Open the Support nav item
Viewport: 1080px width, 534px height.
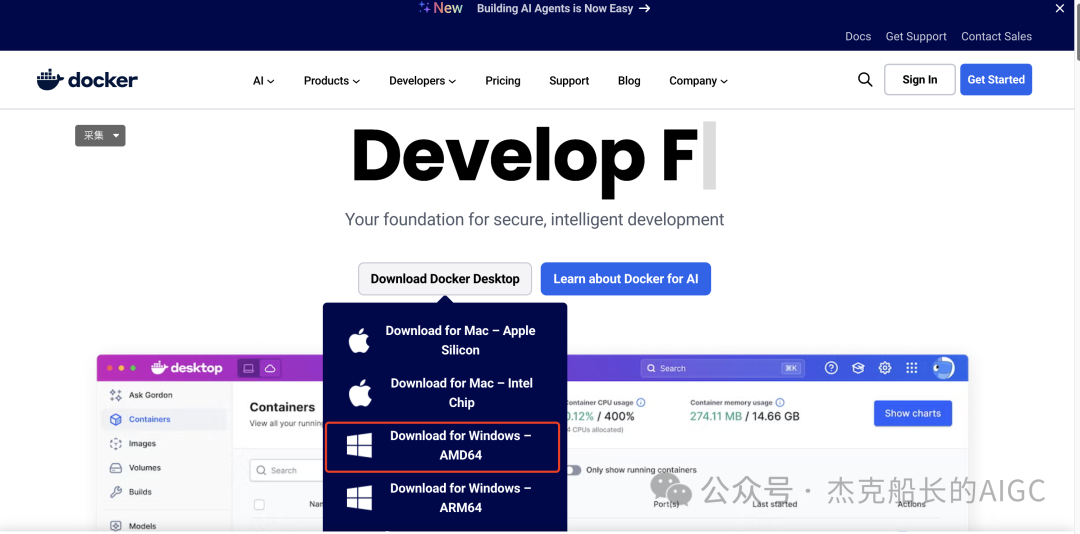pyautogui.click(x=569, y=81)
